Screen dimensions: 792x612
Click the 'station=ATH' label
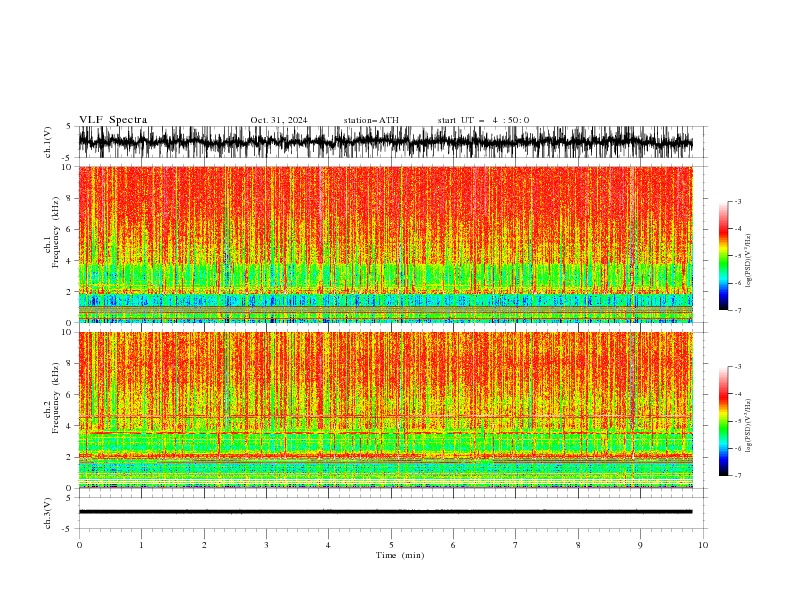(371, 120)
